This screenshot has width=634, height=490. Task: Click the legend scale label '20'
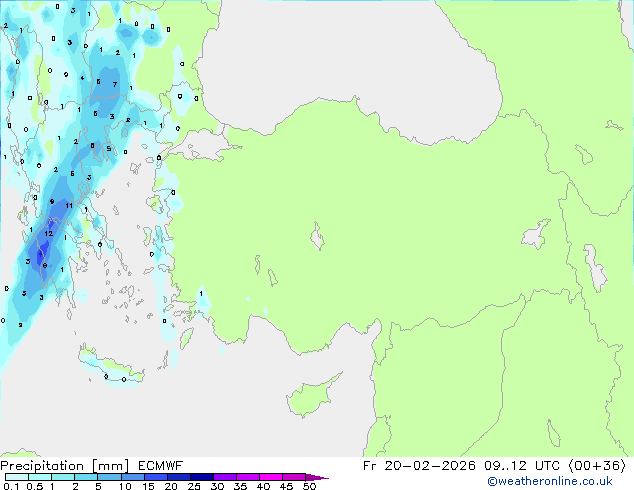(x=171, y=486)
